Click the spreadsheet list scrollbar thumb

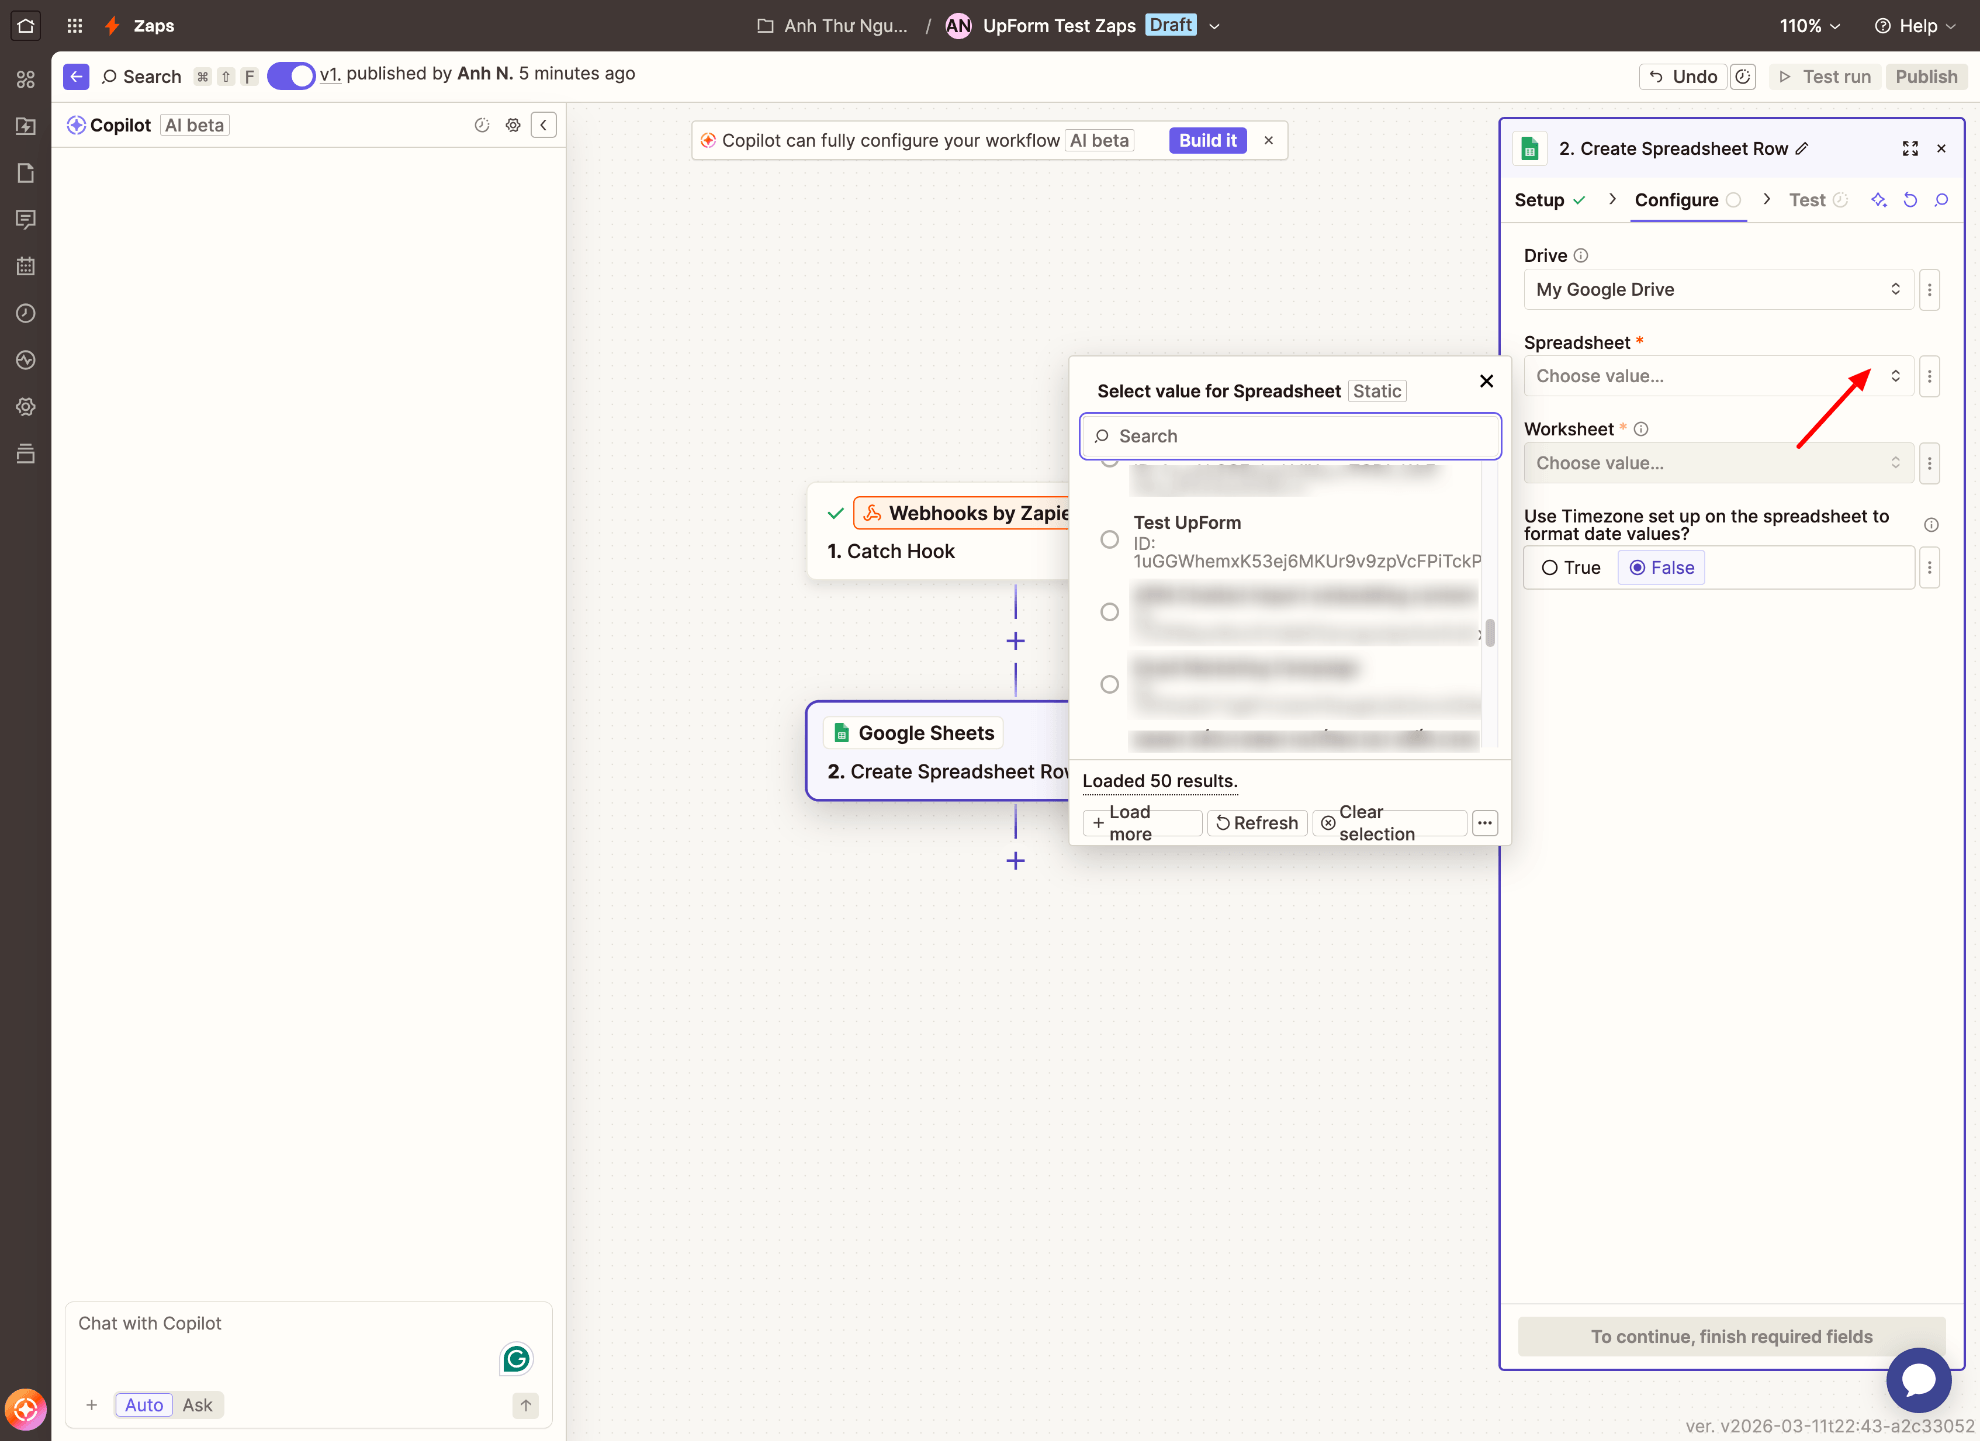(1490, 633)
